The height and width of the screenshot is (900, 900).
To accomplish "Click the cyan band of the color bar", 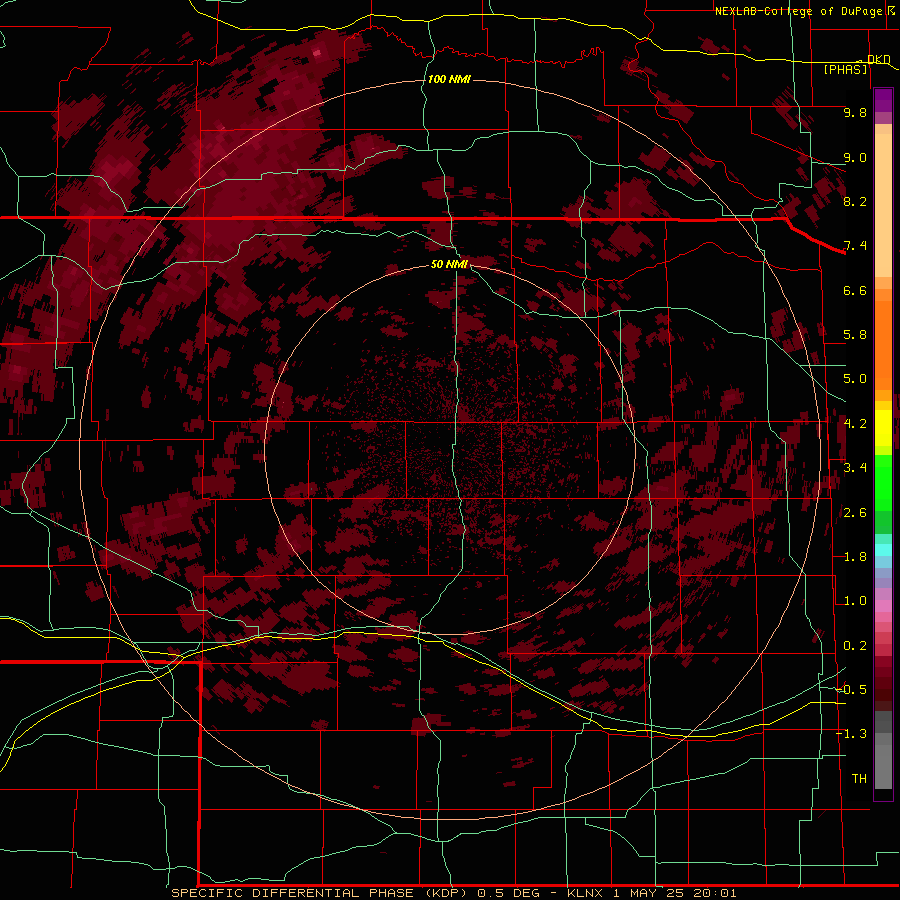I will (883, 550).
